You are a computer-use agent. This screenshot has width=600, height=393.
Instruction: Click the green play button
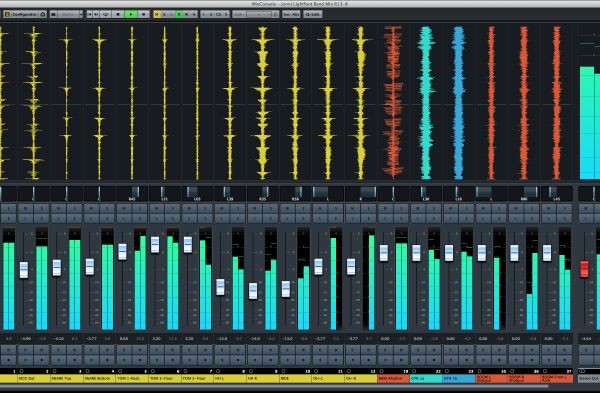(x=131, y=14)
